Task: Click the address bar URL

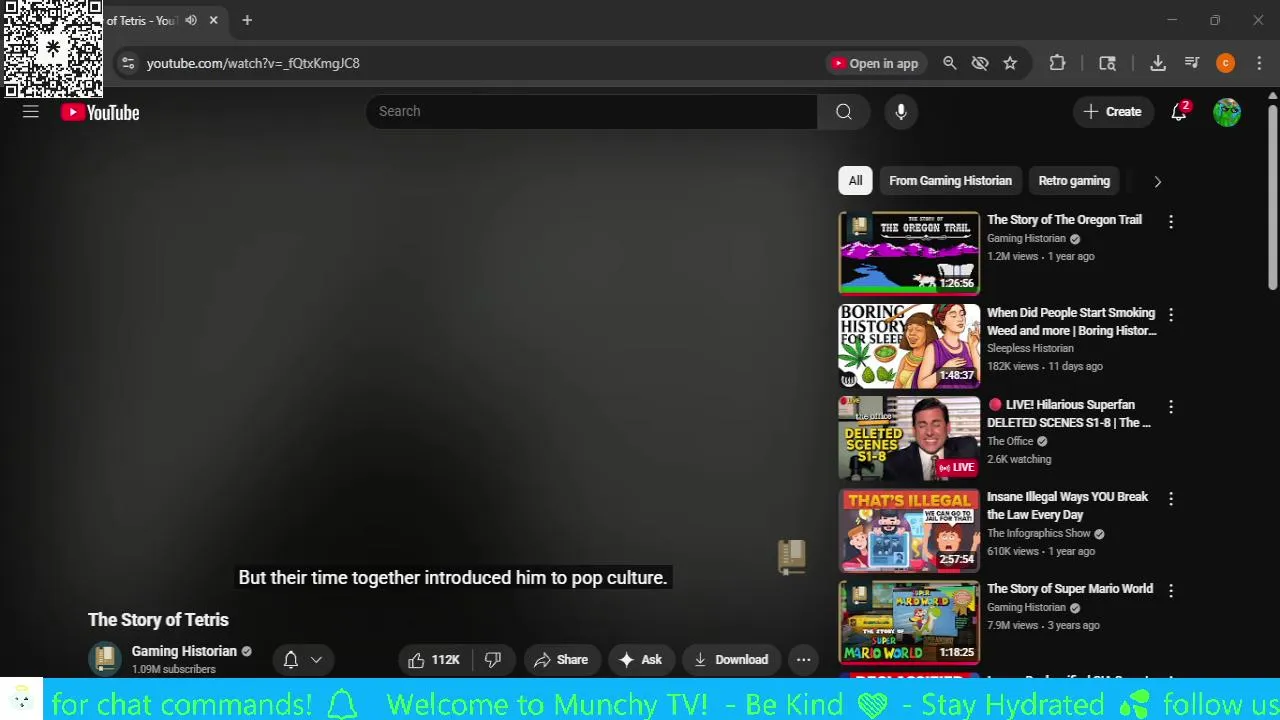Action: coord(253,63)
